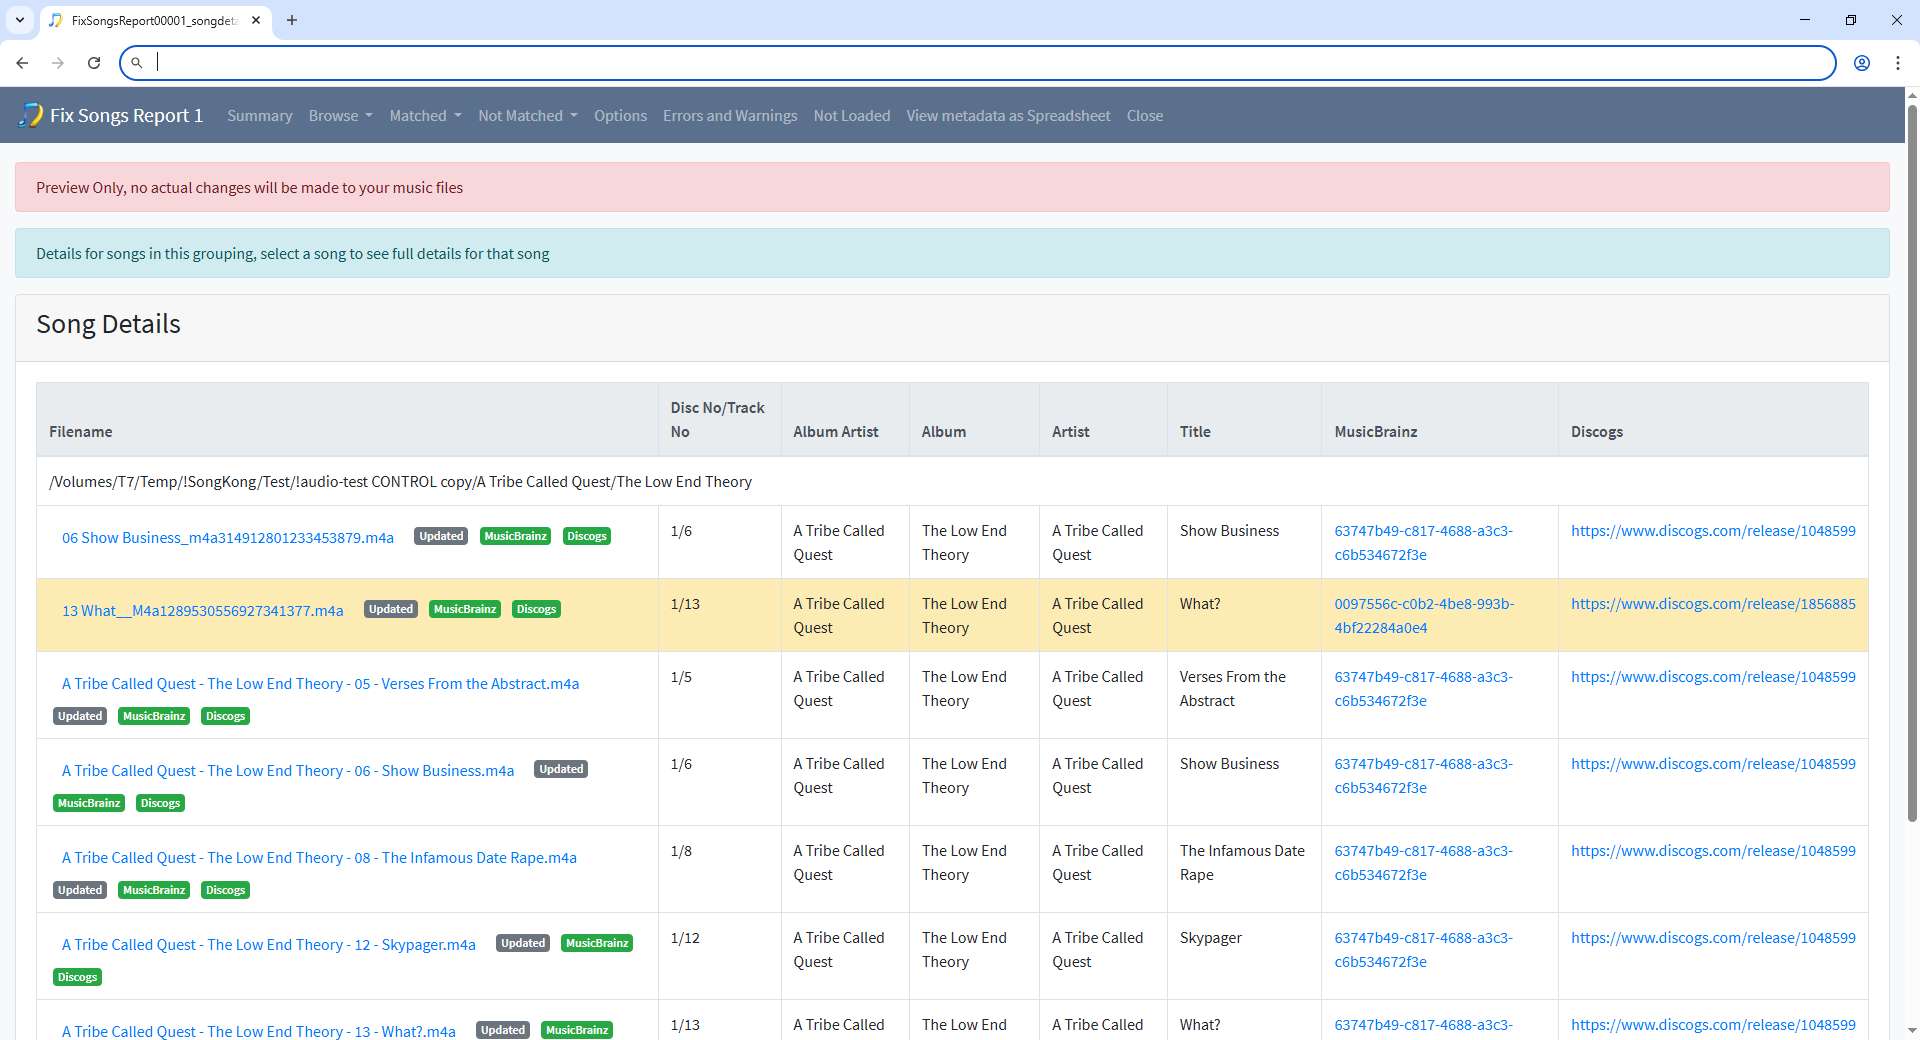Open the tab search chevron button
Image resolution: width=1920 pixels, height=1040 pixels.
pyautogui.click(x=20, y=20)
